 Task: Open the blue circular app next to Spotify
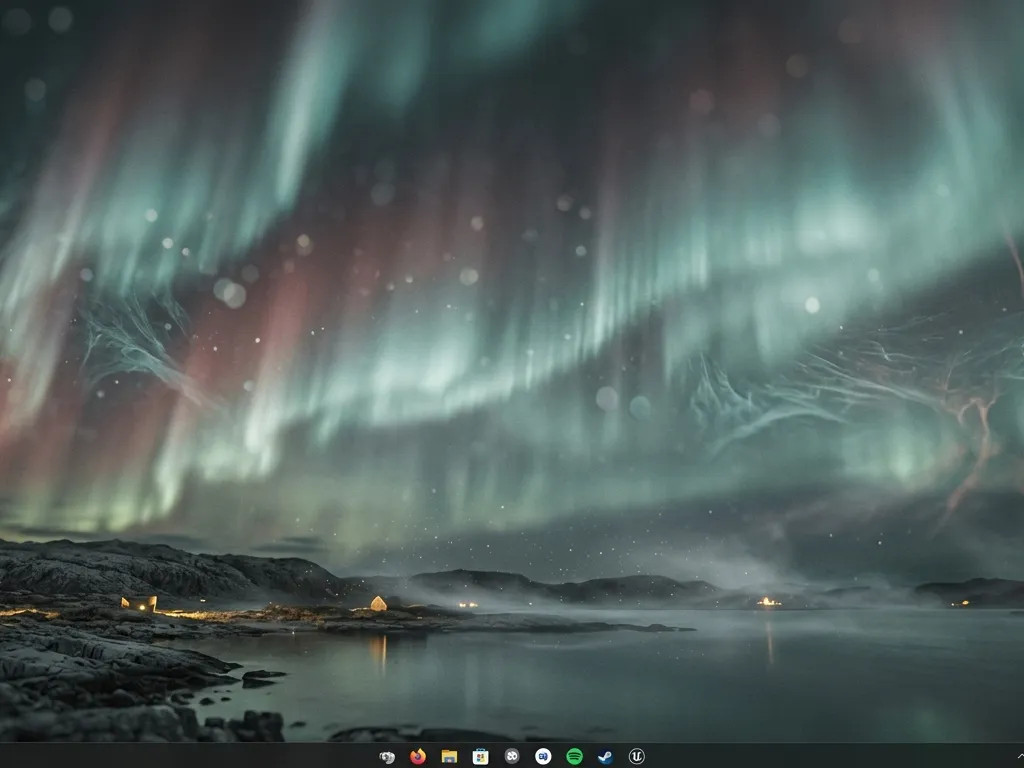click(x=543, y=757)
